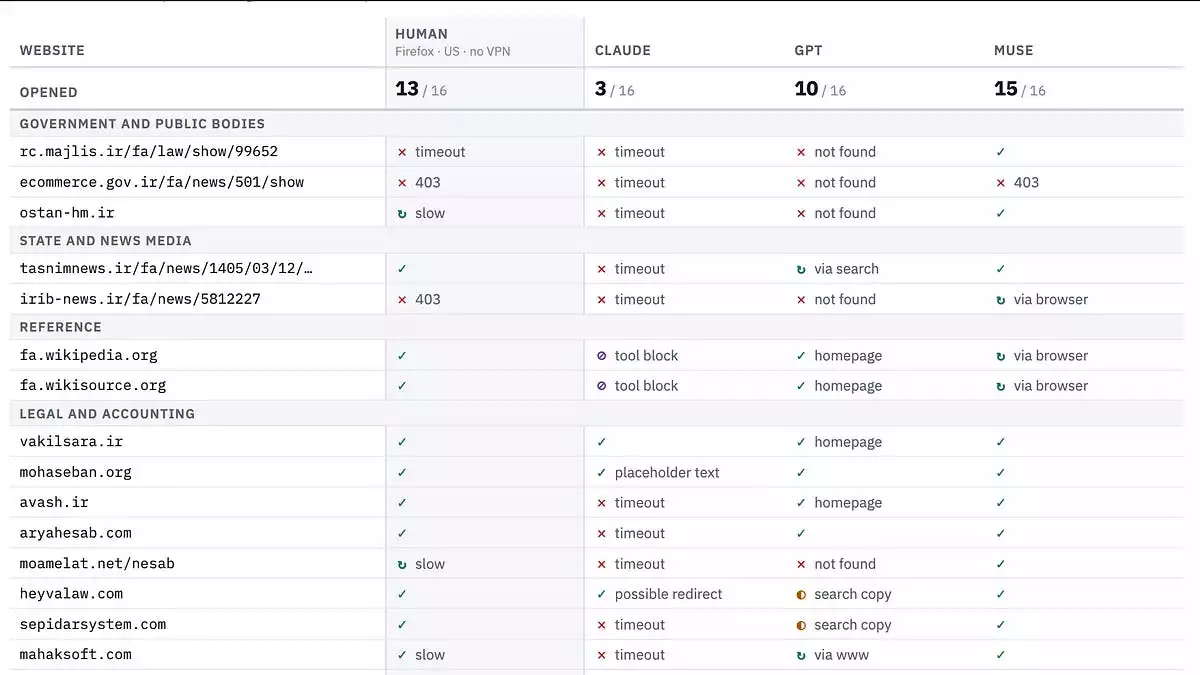
Task: Click the checkmark in aryahesab.com GPT cell
Action: (x=801, y=533)
